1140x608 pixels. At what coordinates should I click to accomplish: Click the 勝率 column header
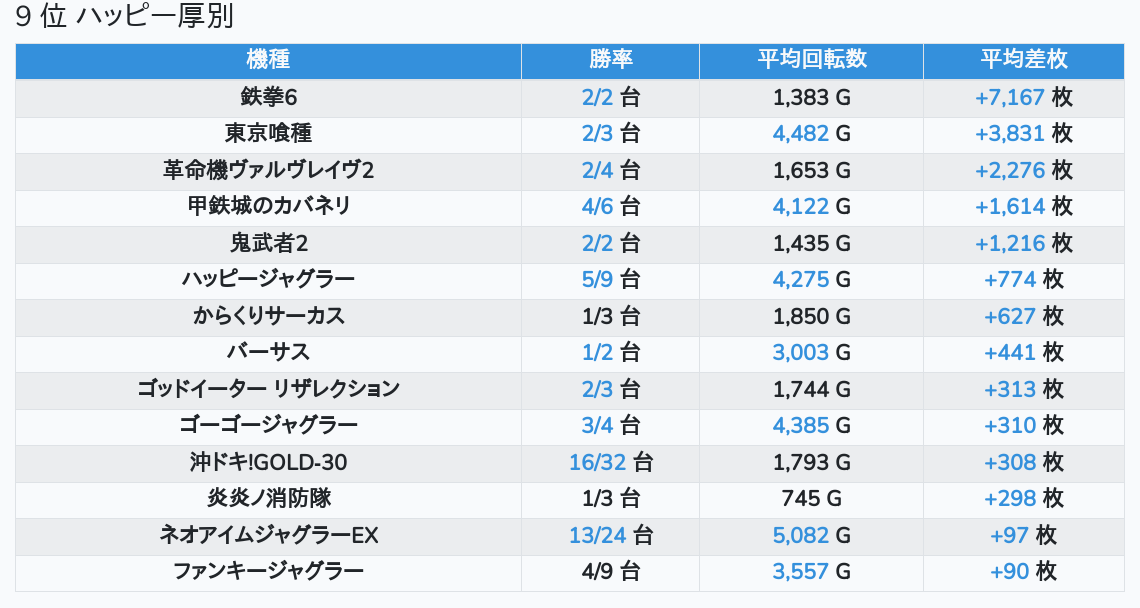pos(610,60)
